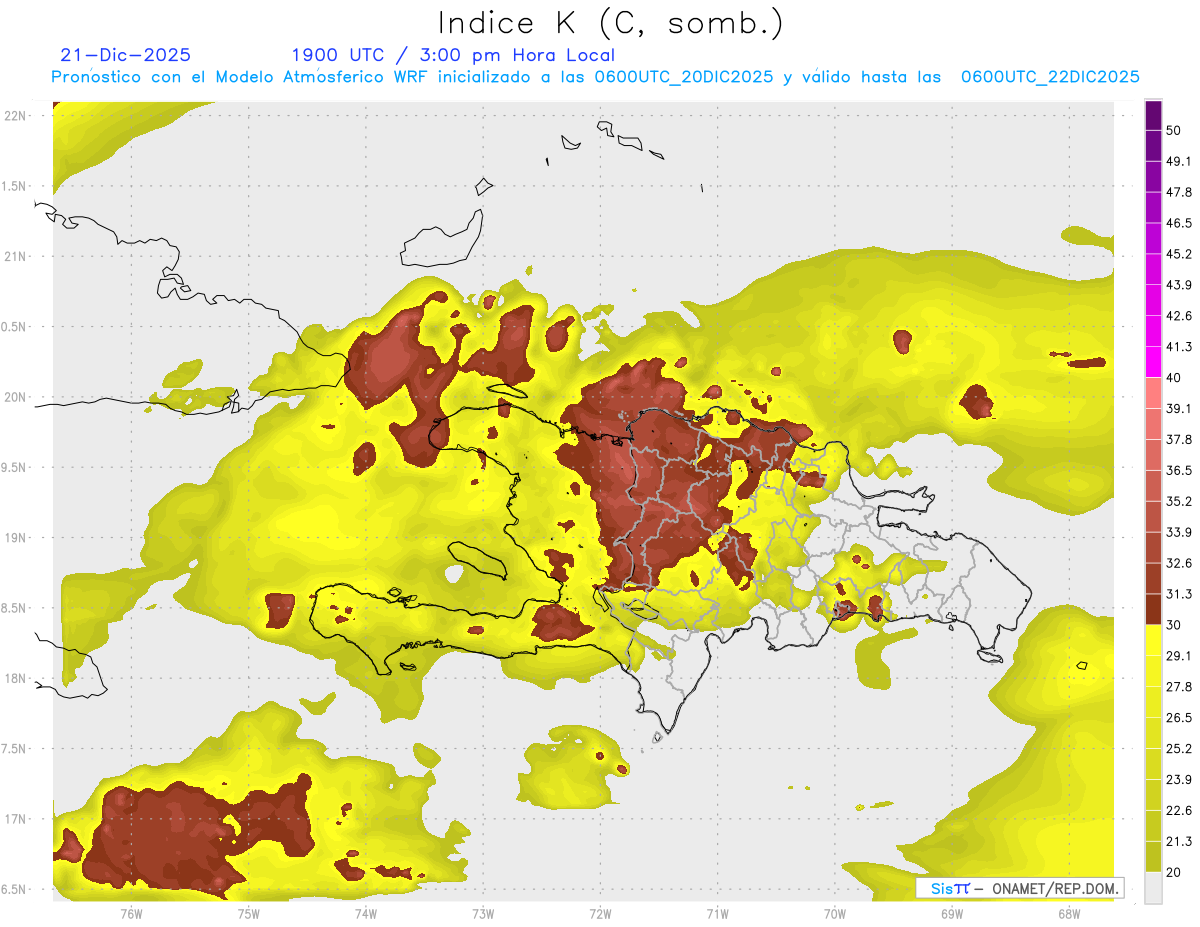Click the map title "Indice K (C, somb.)"
This screenshot has width=1200, height=927.
click(x=610, y=22)
